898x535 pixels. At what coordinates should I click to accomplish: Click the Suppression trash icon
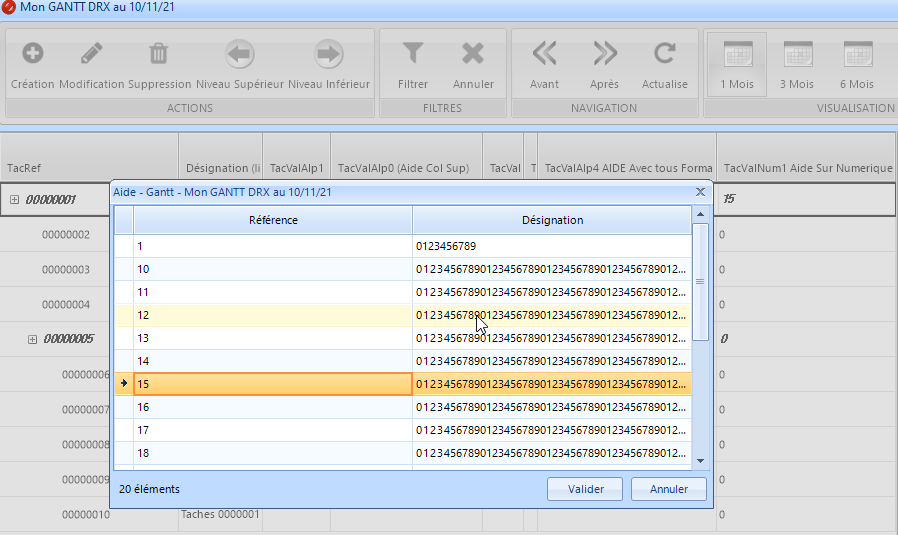point(159,54)
